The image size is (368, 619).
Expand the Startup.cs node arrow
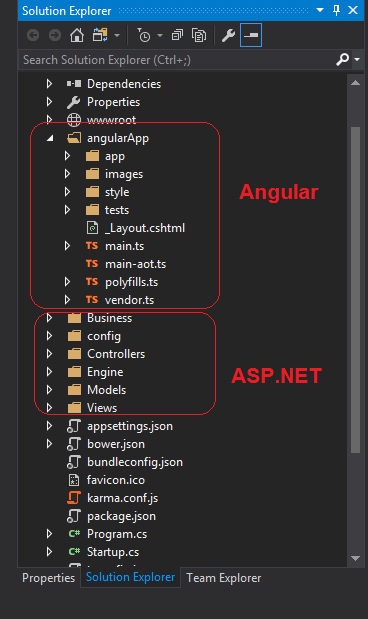[49, 552]
